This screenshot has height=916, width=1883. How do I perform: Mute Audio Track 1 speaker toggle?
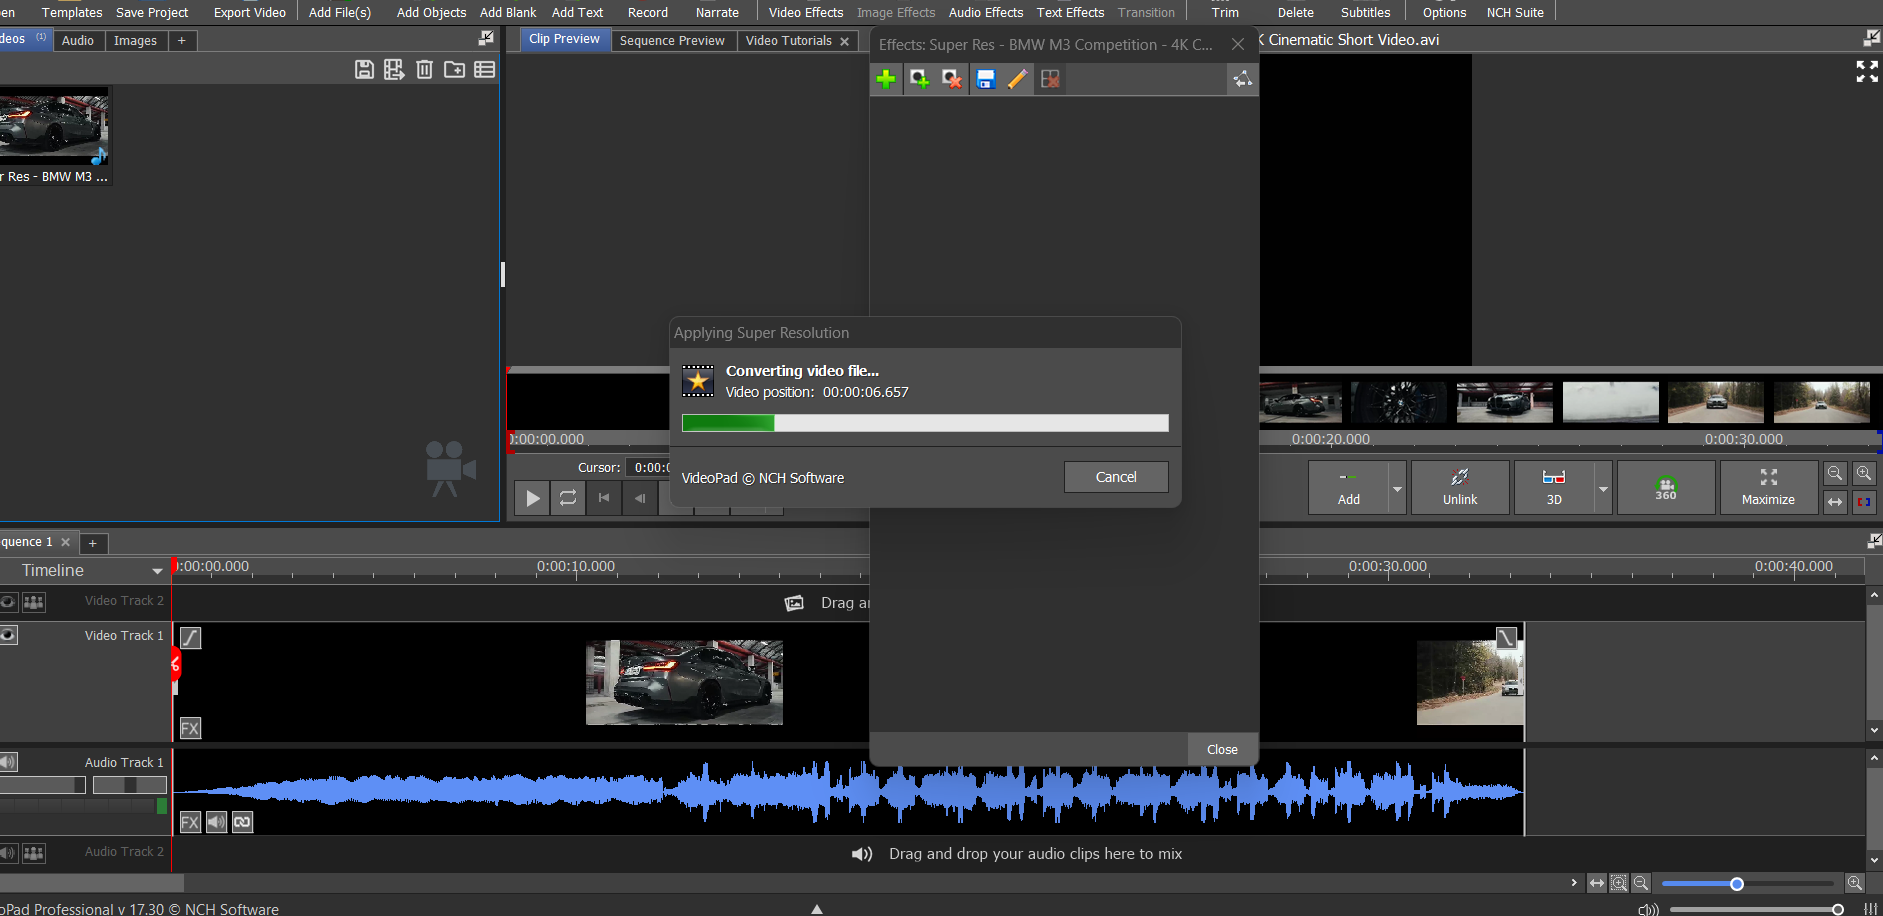click(8, 762)
